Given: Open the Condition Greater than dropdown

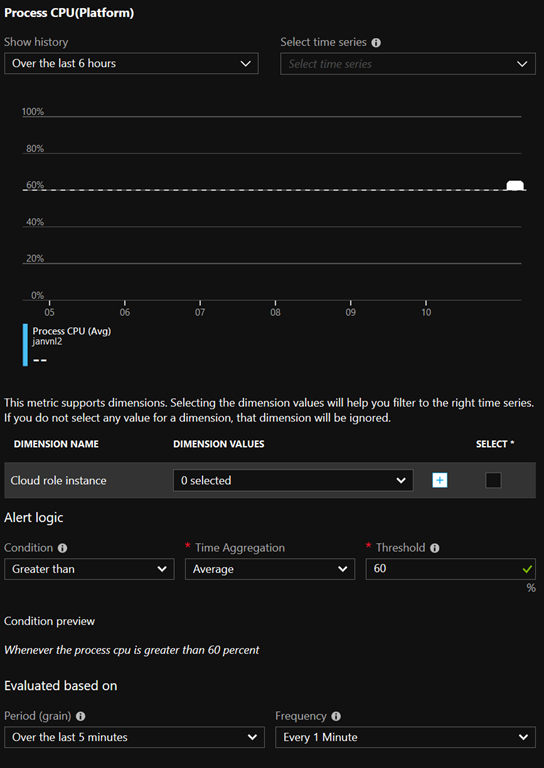Looking at the screenshot, I should click(89, 569).
